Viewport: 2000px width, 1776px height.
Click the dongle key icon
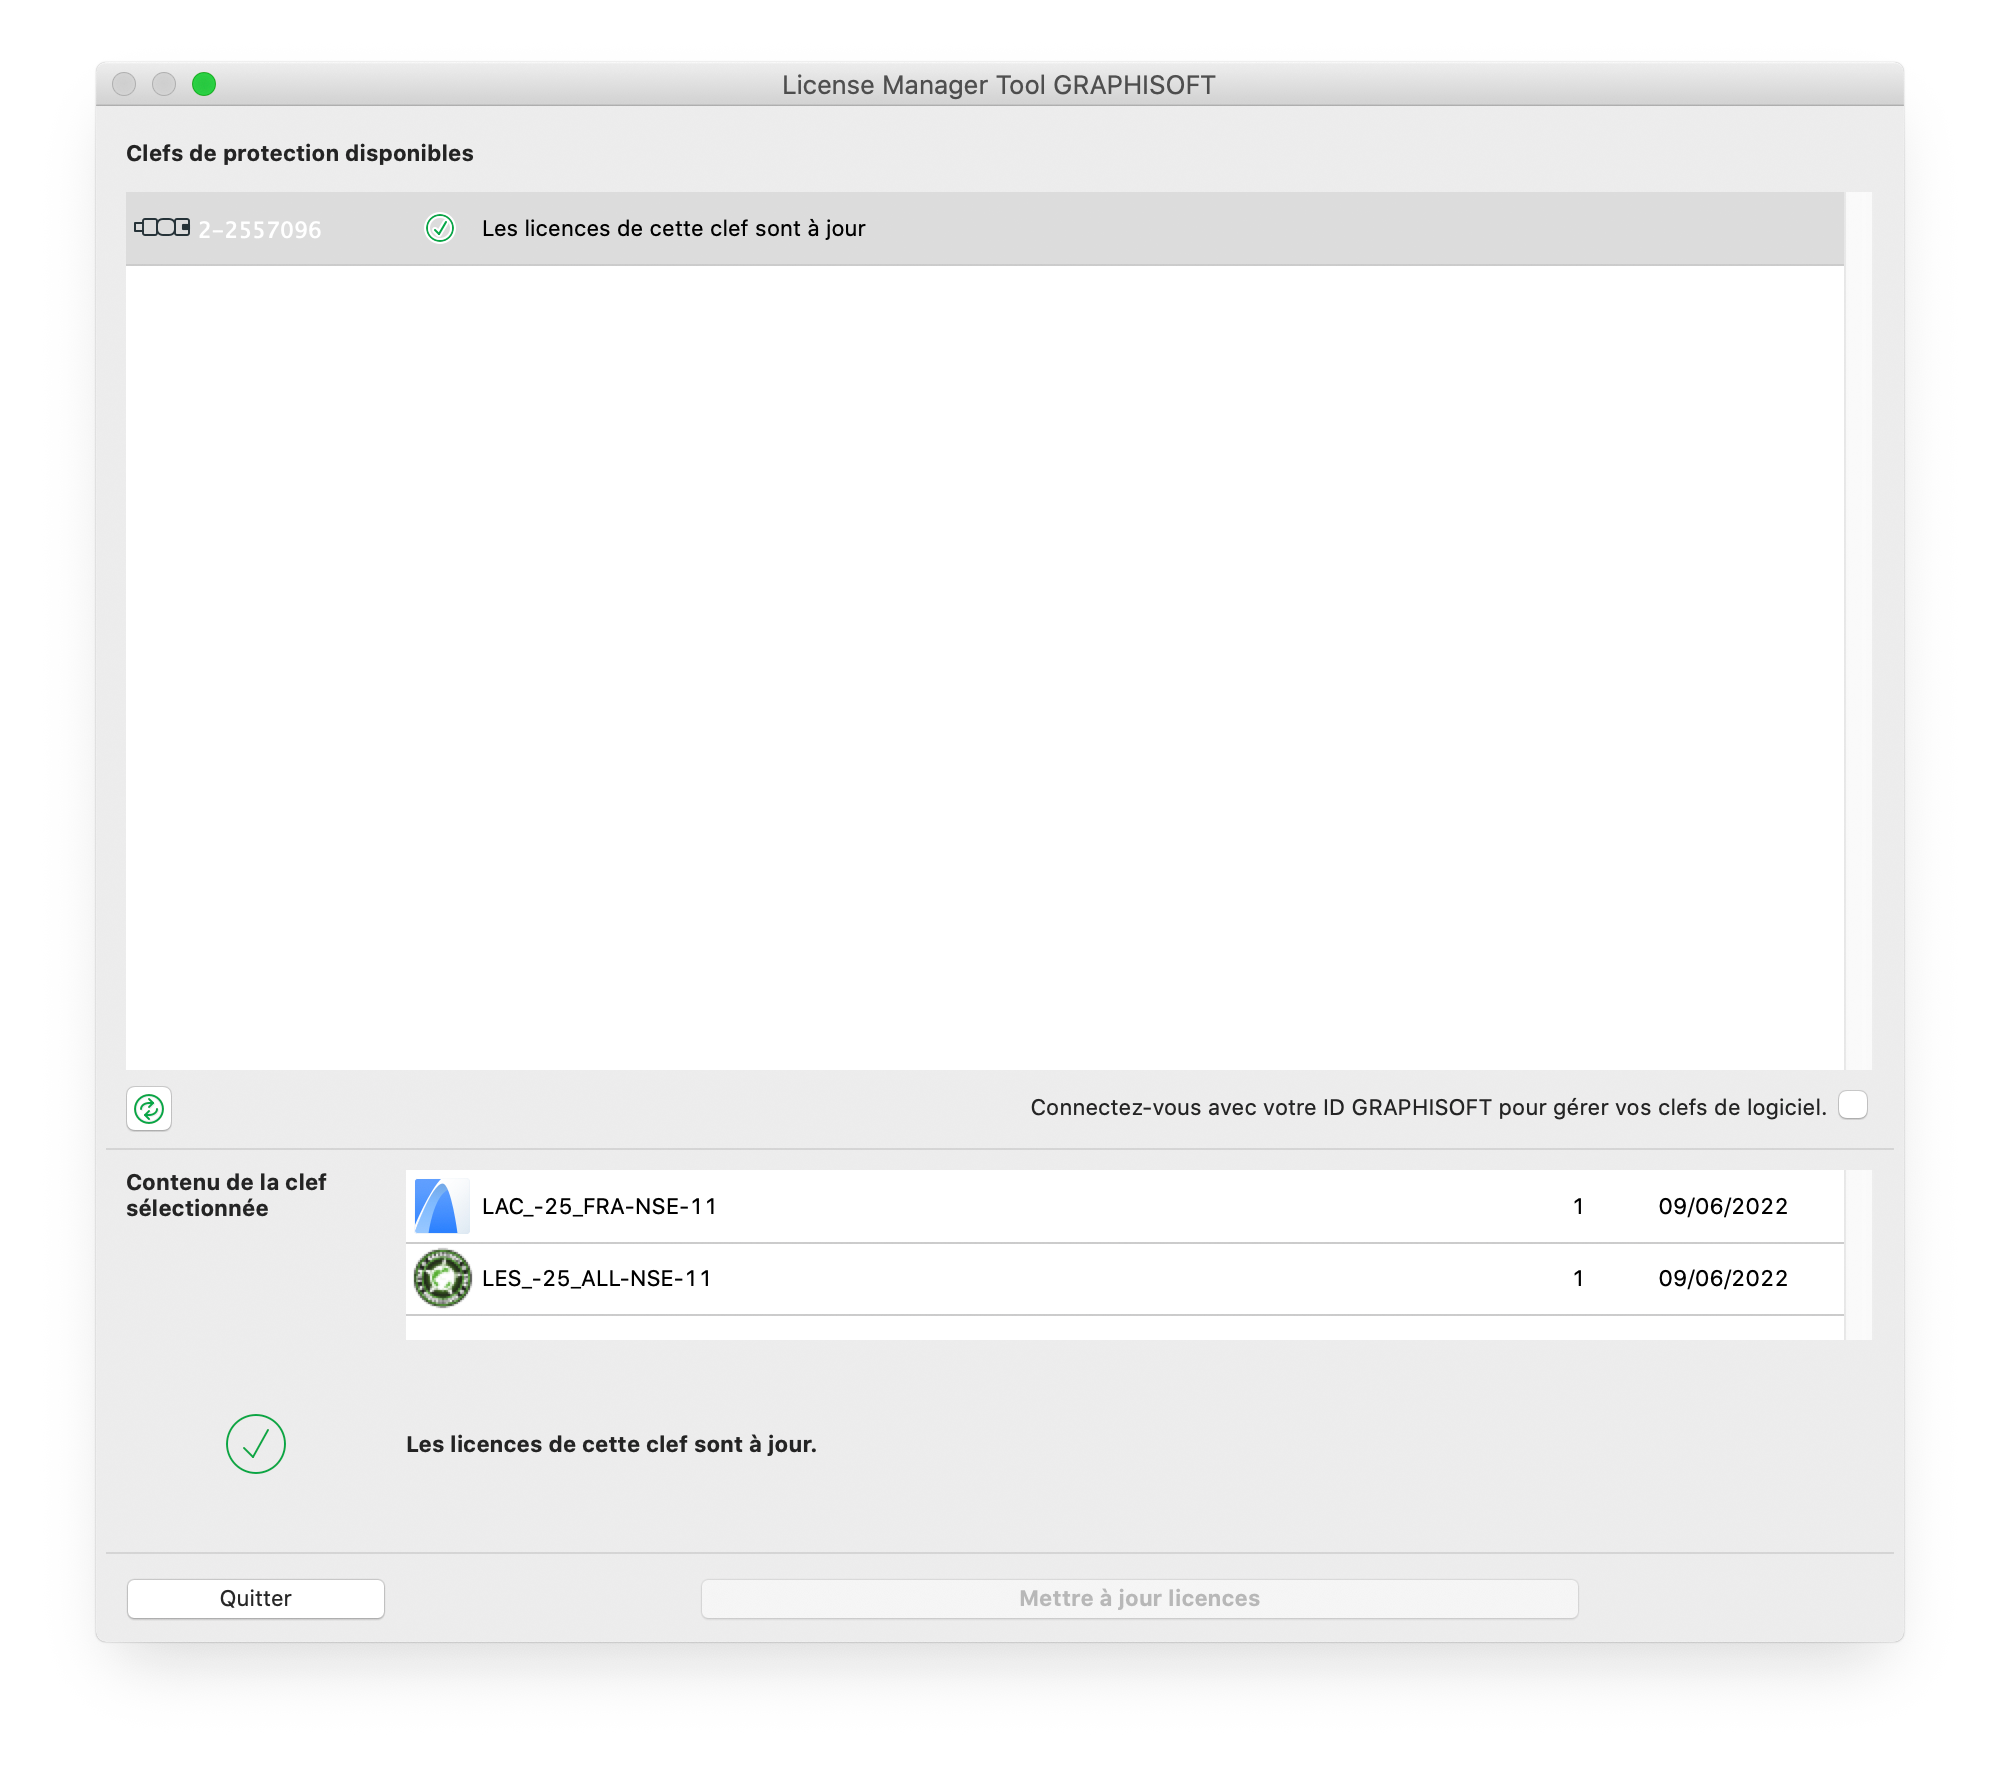click(162, 228)
